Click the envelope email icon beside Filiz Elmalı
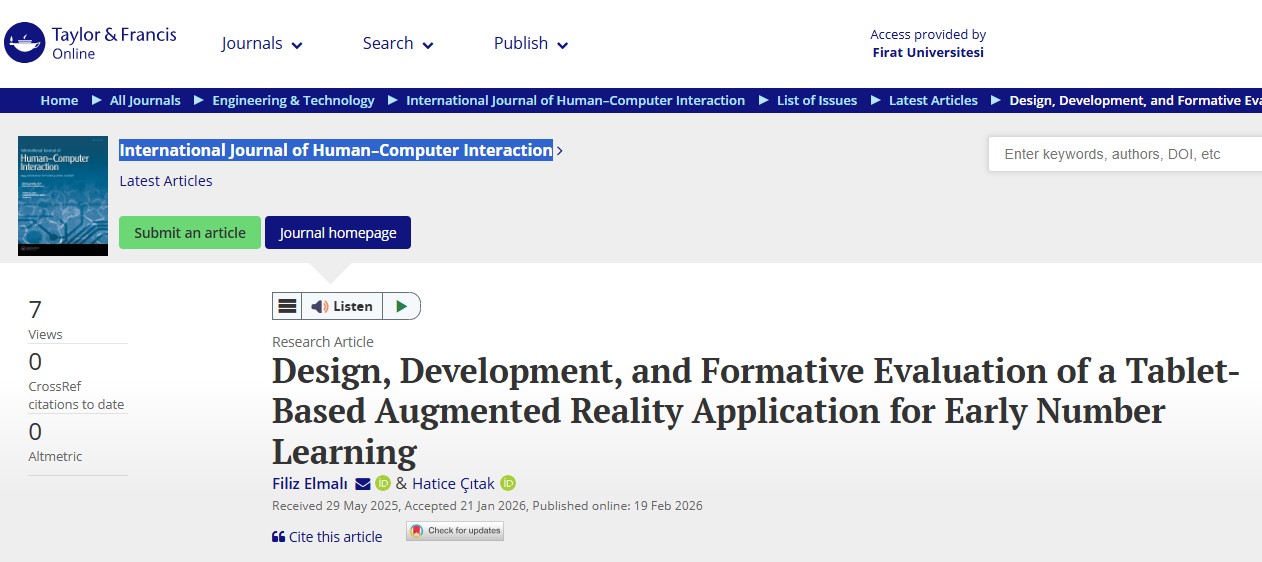Screen dimensions: 1262x562 point(362,484)
